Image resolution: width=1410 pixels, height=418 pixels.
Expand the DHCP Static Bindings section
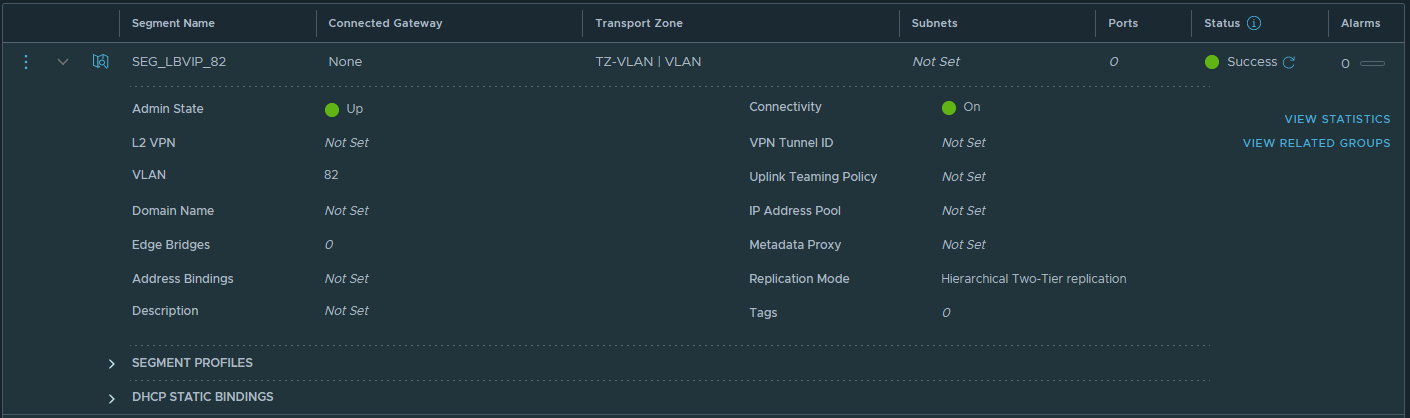tap(113, 397)
